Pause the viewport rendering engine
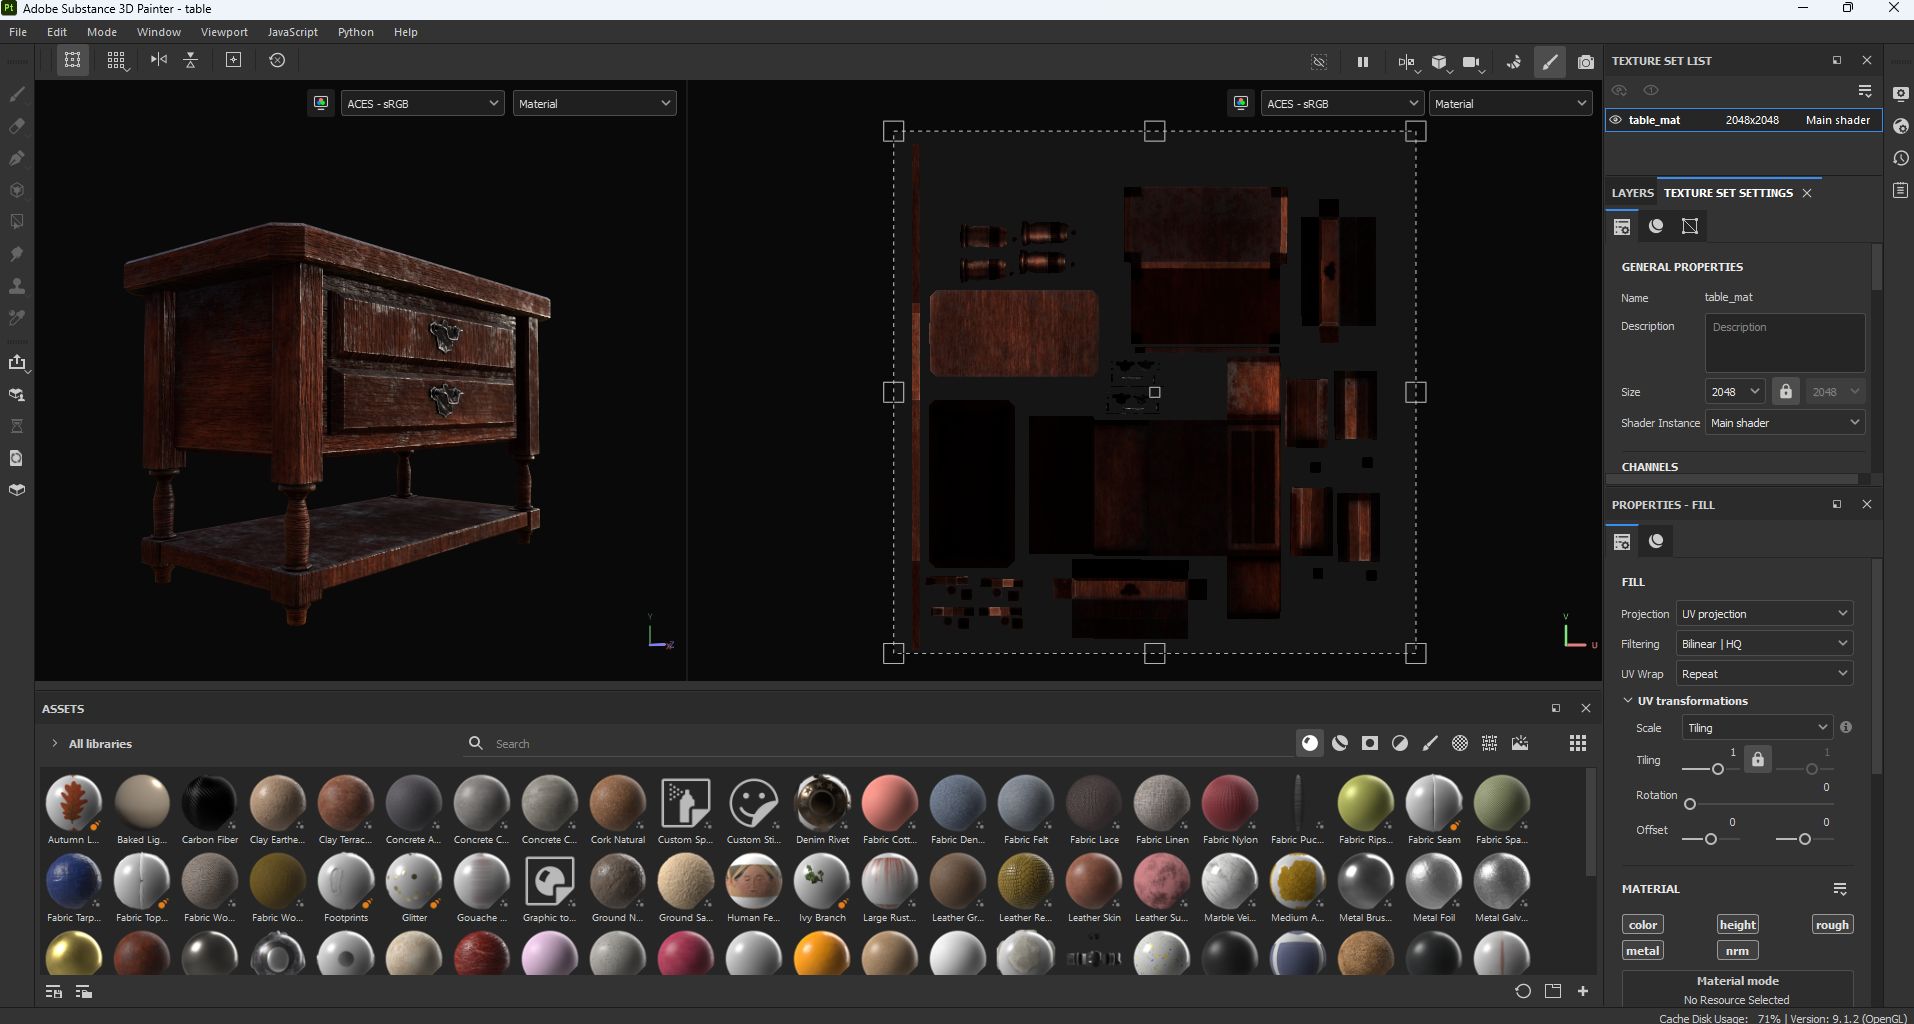The height and width of the screenshot is (1024, 1914). click(x=1362, y=61)
